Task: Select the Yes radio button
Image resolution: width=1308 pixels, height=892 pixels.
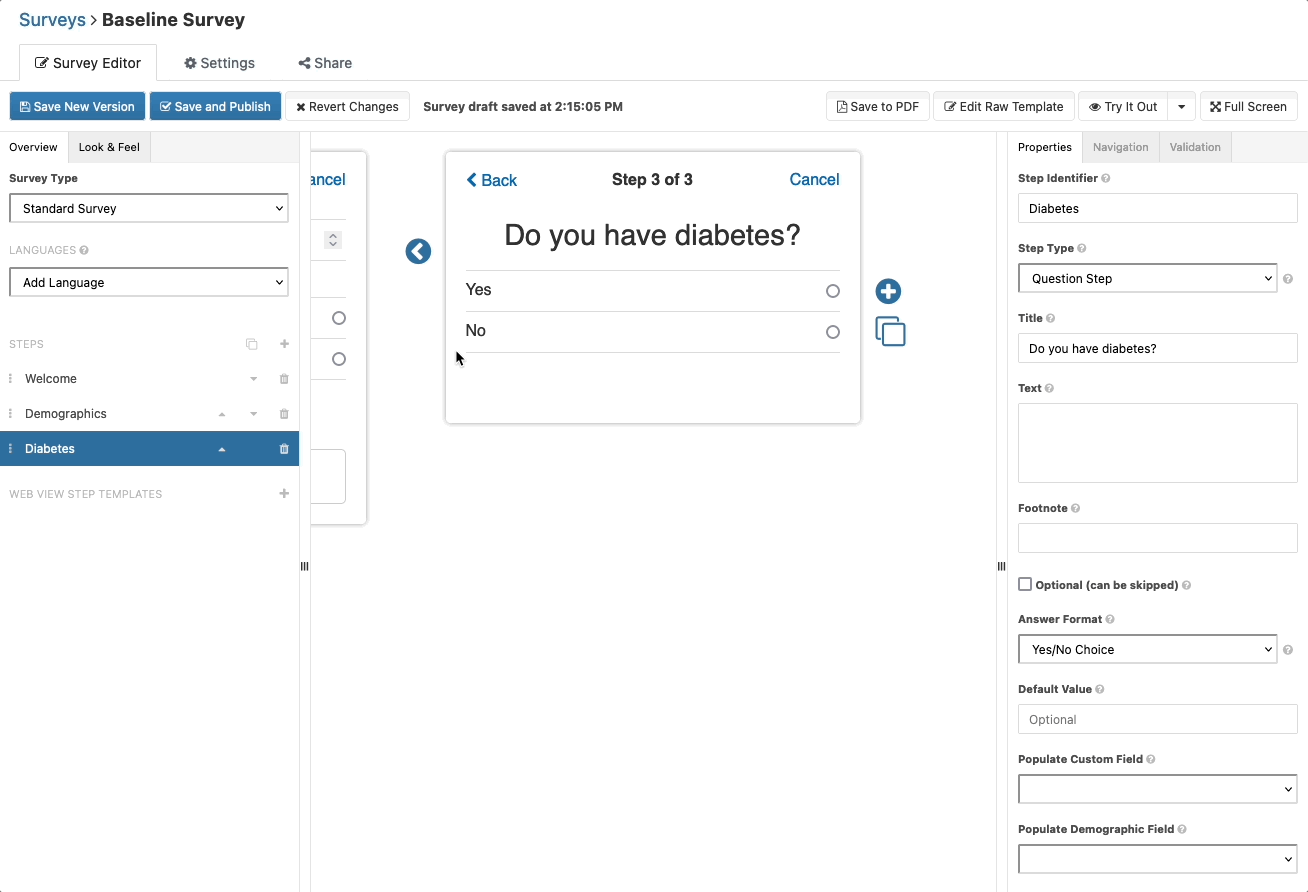Action: [832, 291]
